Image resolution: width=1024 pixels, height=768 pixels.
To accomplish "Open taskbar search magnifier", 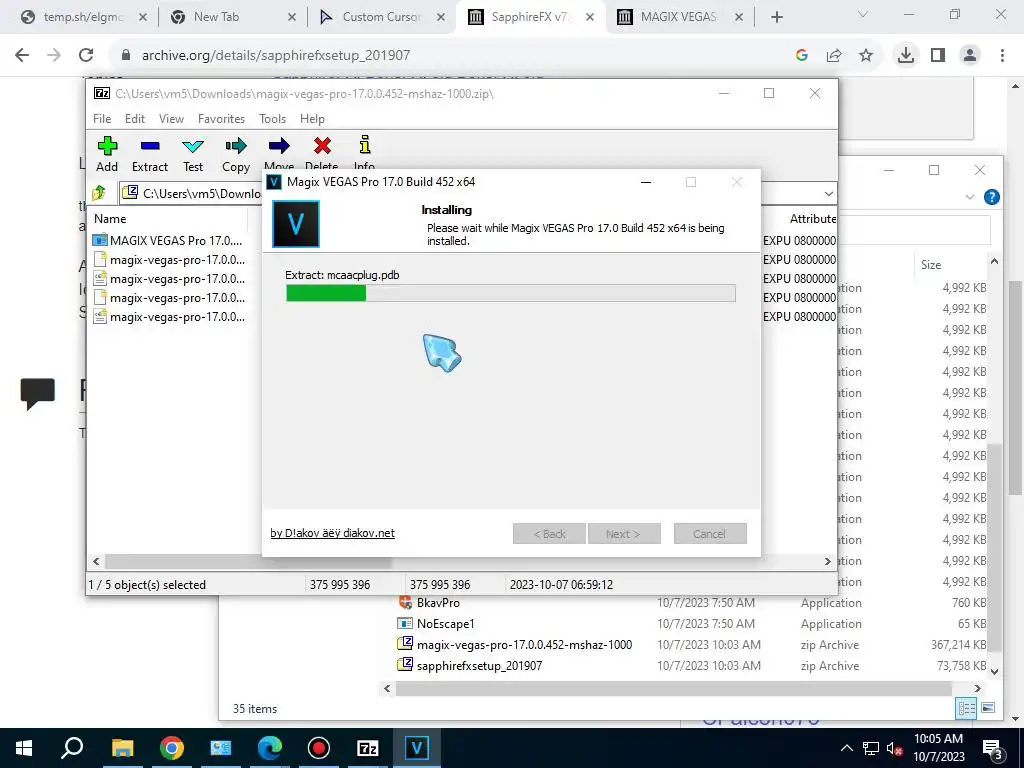I will pos(72,747).
